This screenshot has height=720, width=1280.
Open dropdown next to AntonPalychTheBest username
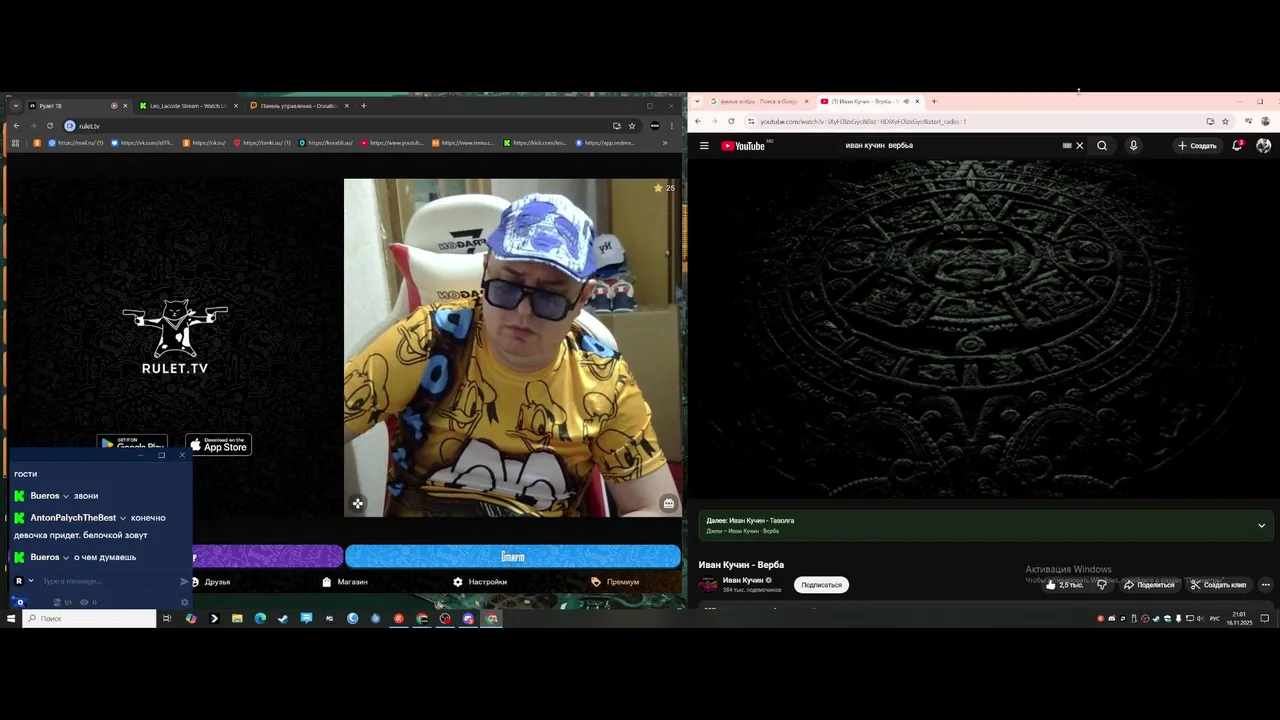tap(123, 518)
